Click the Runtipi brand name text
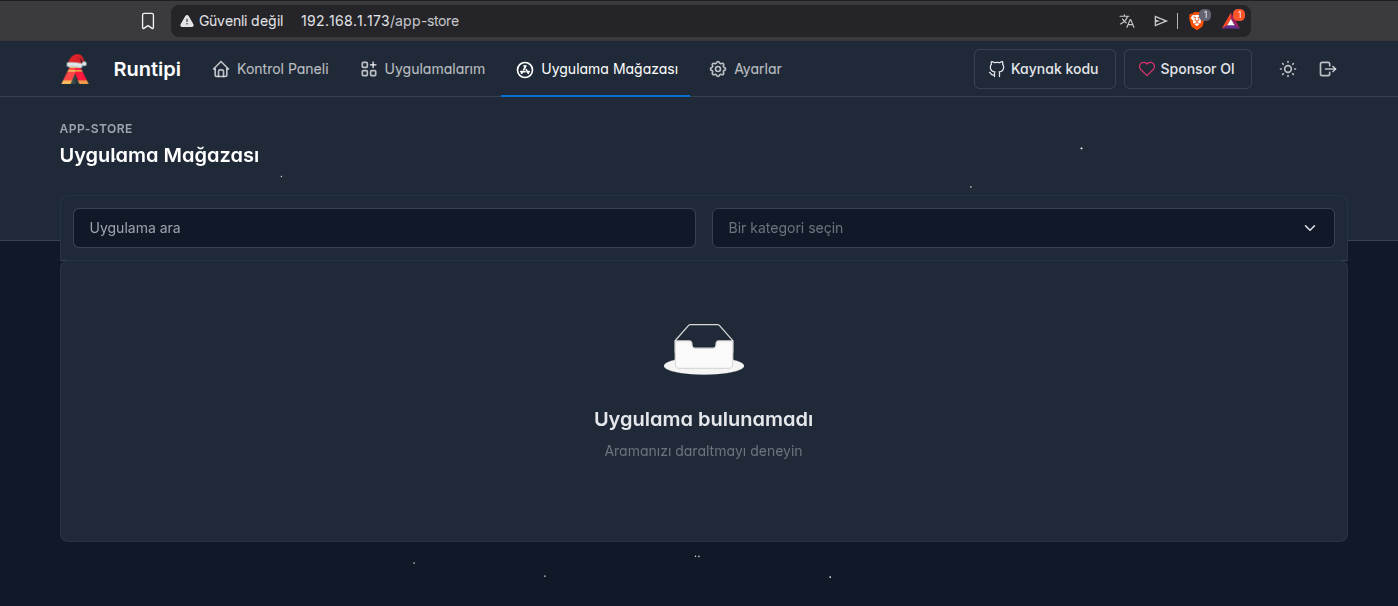1398x606 pixels. pyautogui.click(x=147, y=69)
